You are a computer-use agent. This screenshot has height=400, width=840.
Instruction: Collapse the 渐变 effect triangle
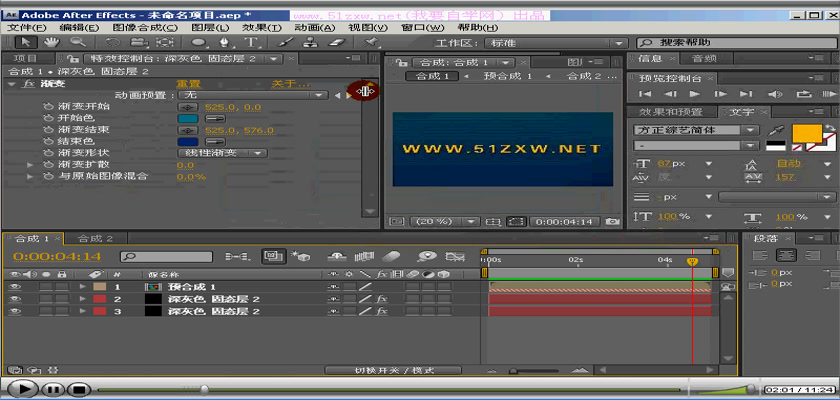coord(11,84)
